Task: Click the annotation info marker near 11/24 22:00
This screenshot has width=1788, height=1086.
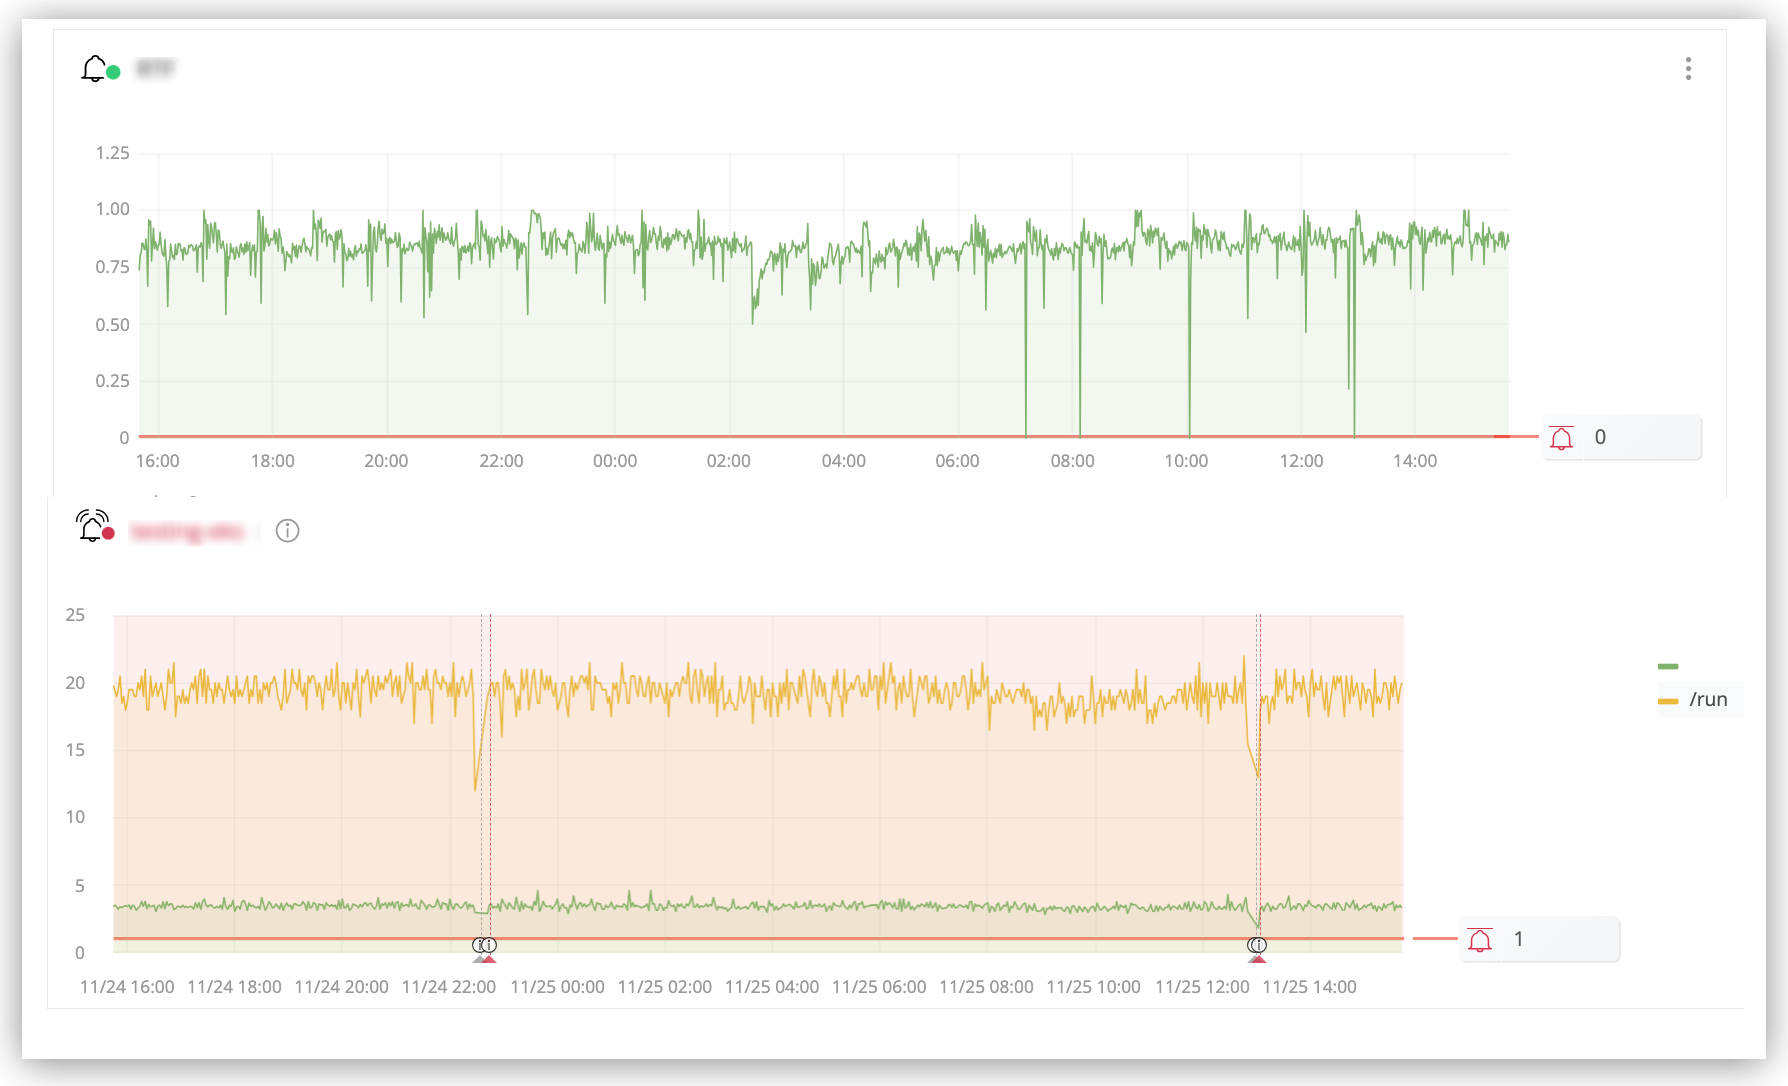Action: (x=485, y=943)
